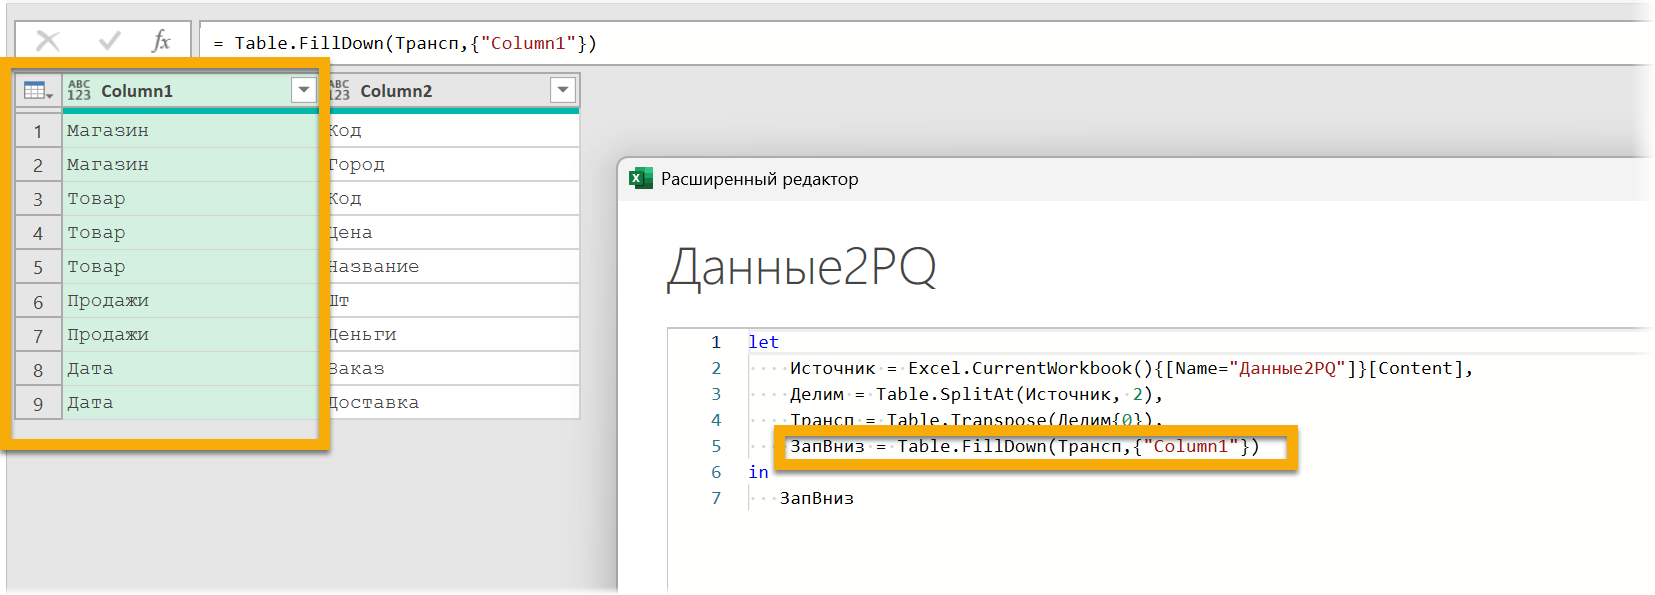
Task: Click the Продажи cell in row 6
Action: pyautogui.click(x=190, y=301)
